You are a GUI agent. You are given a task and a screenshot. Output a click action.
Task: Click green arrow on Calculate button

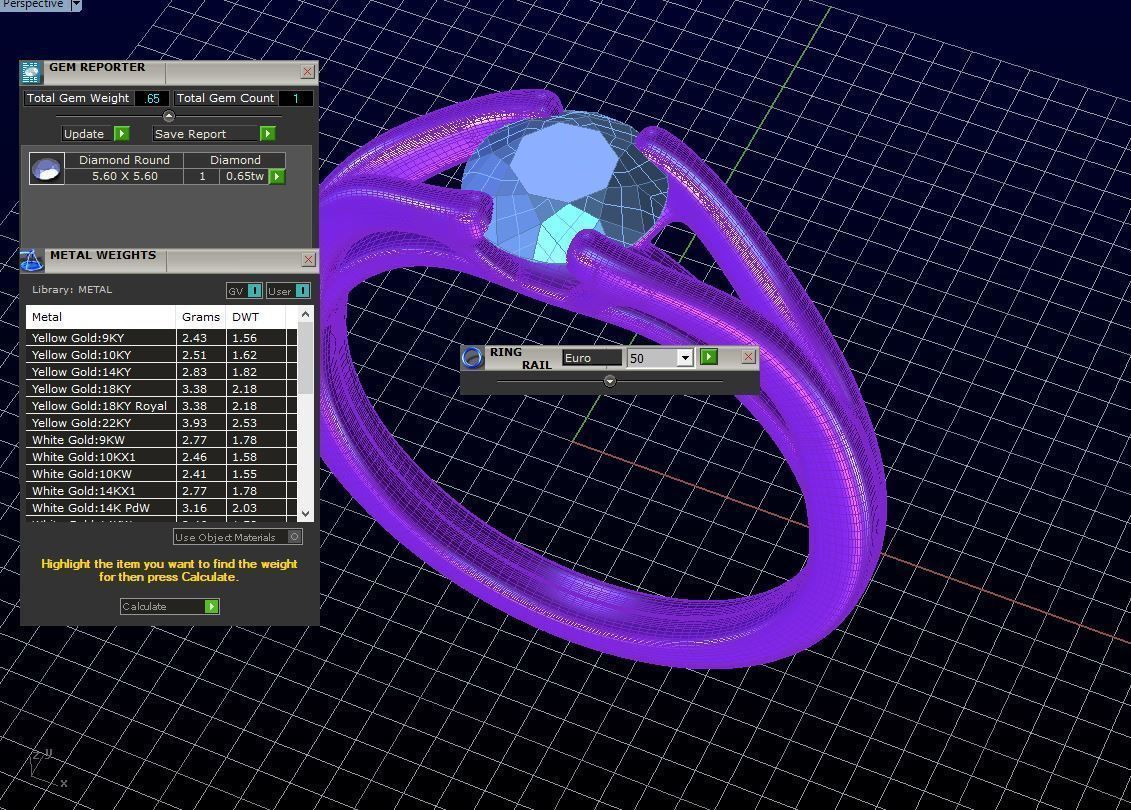click(211, 607)
